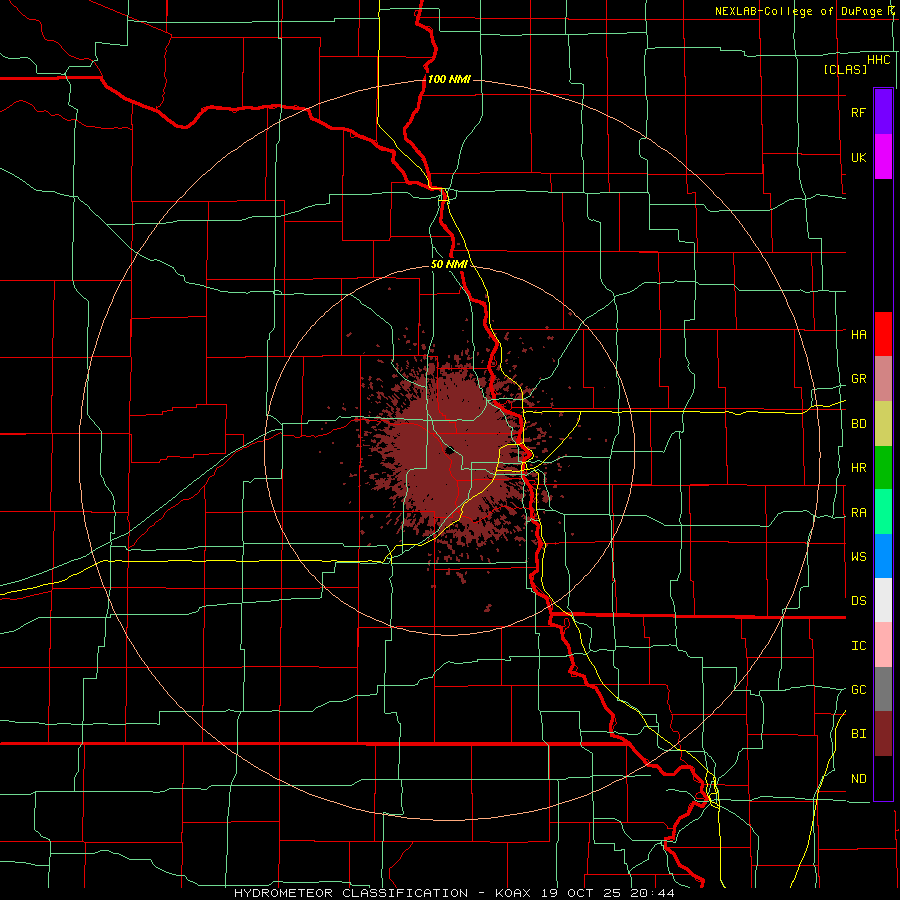Click the RA mint-green legend swatch
The image size is (900, 900).
pos(883,512)
